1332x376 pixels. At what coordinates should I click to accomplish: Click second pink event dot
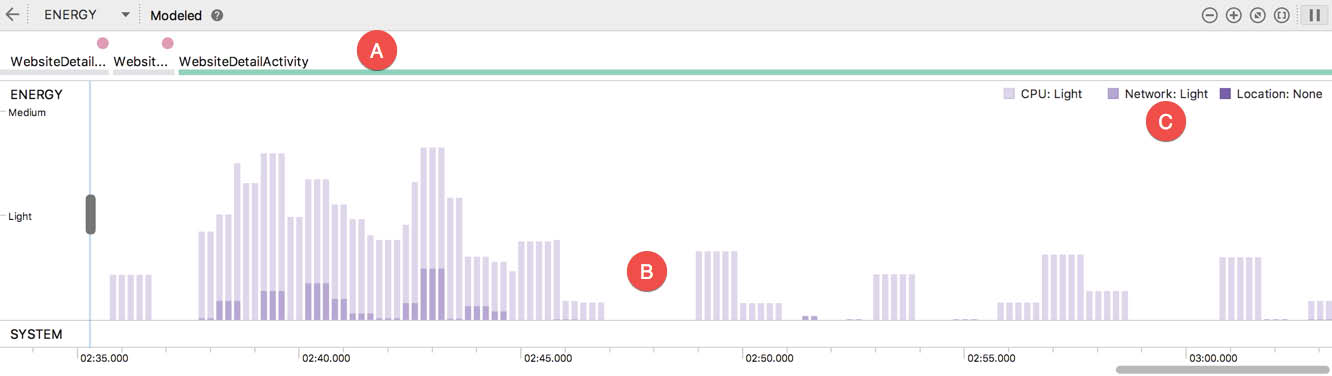point(167,43)
